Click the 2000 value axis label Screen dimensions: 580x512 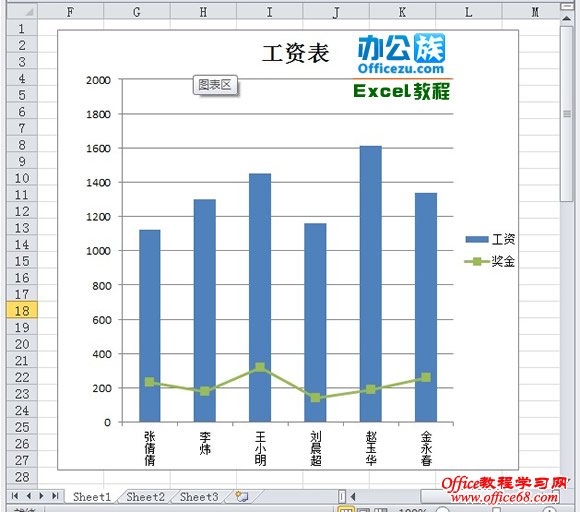(x=98, y=80)
